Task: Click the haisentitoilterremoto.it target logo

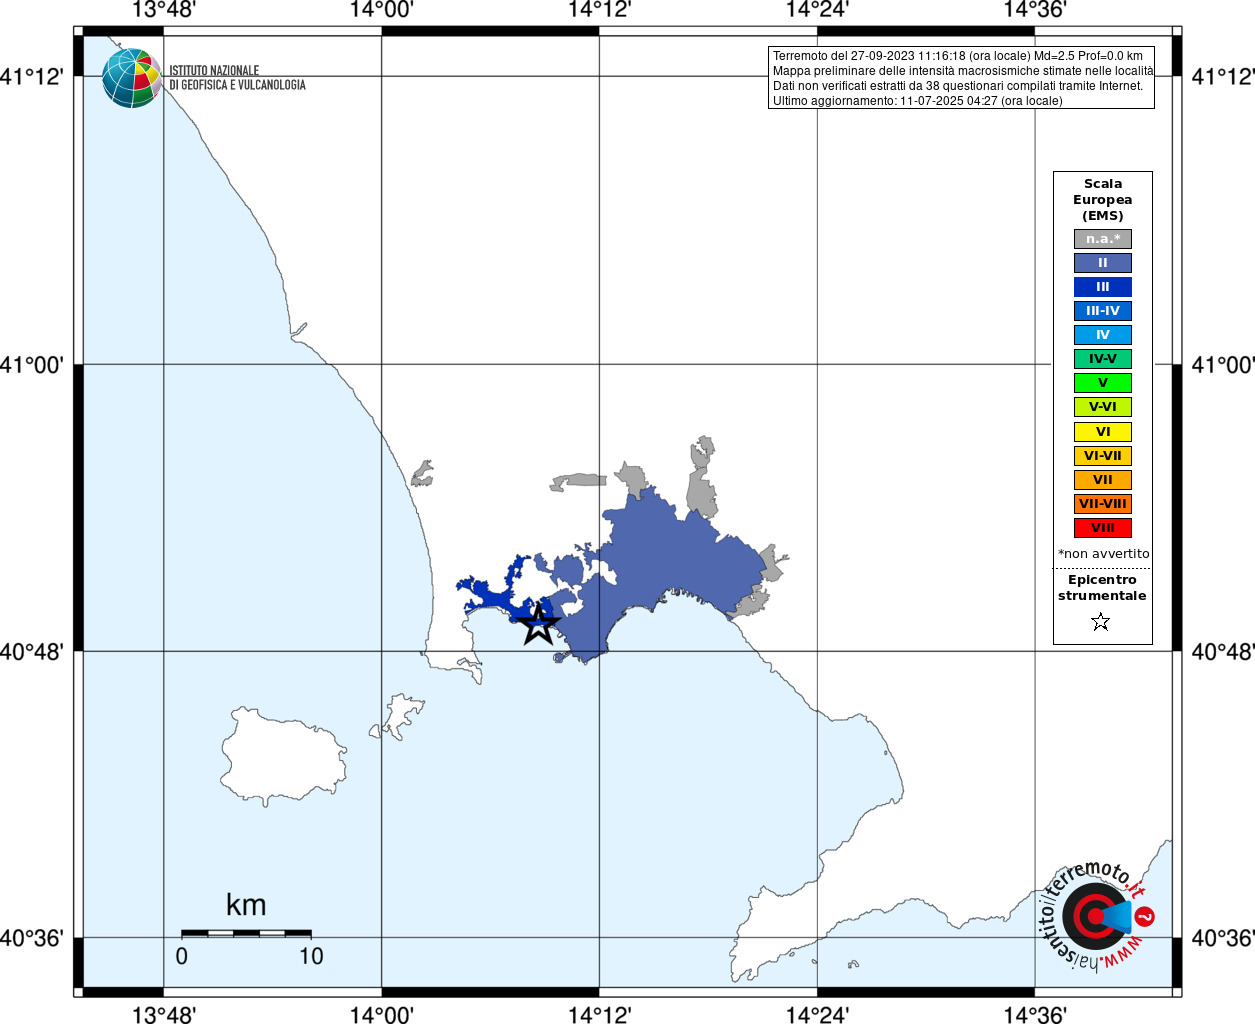Action: 1095,916
